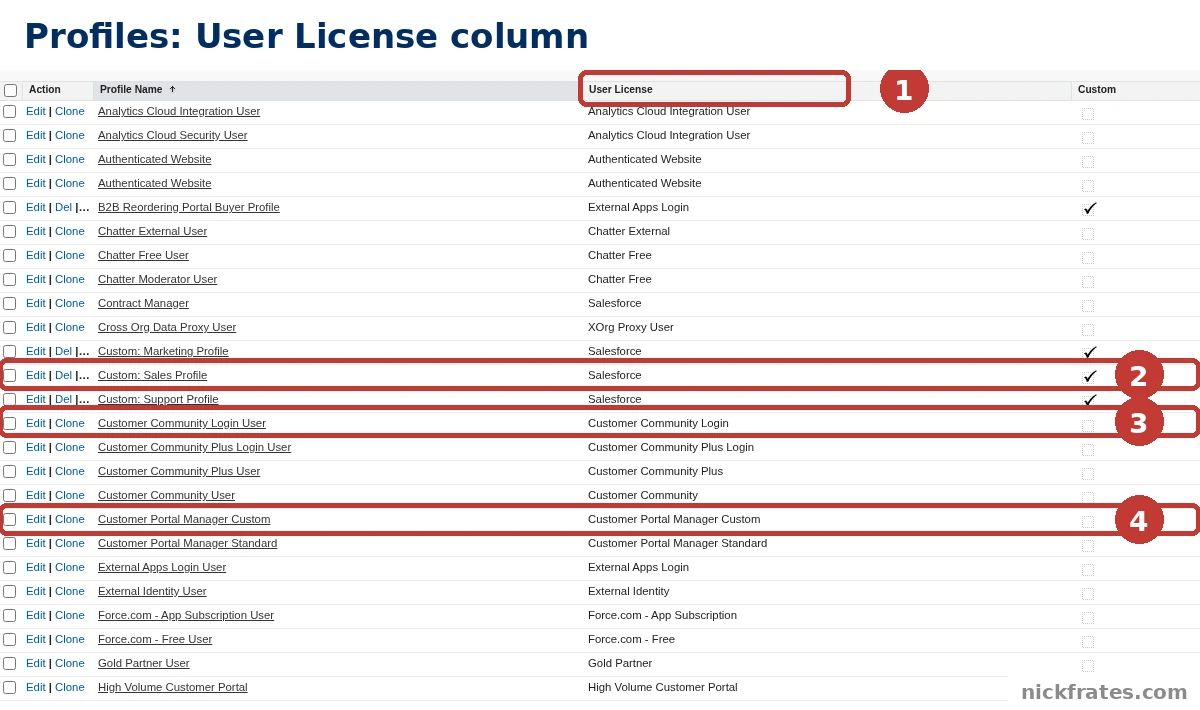Open Customer Portal Manager Custom profile
Screen dimensions: 1200x710
click(x=184, y=519)
